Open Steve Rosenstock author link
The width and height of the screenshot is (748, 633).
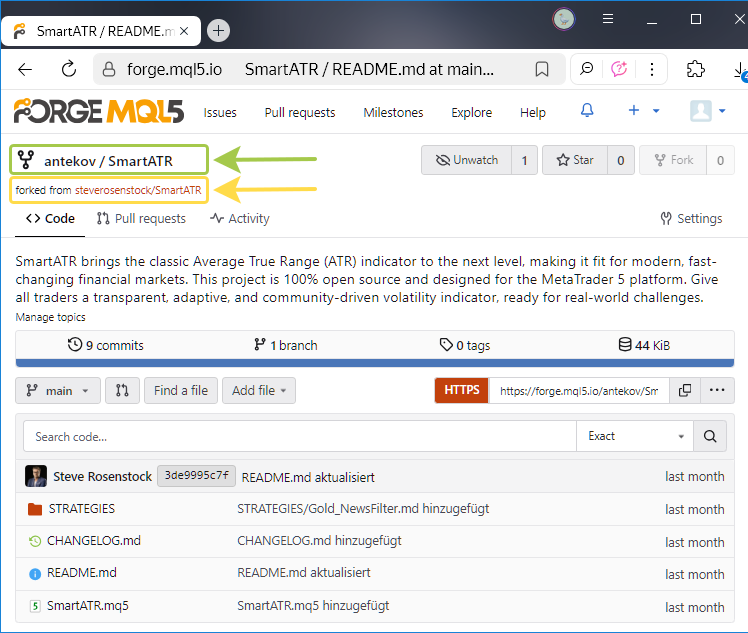pos(102,477)
